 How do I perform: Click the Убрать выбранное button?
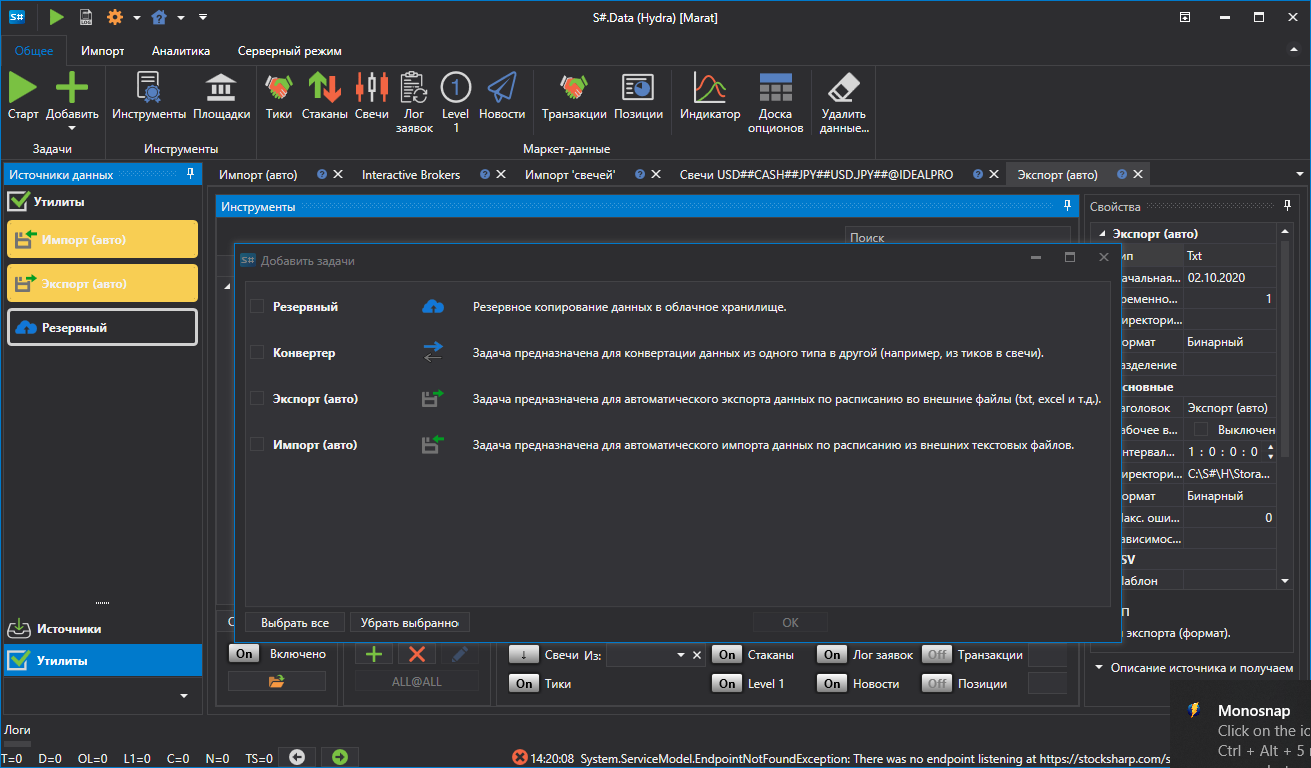tap(410, 622)
